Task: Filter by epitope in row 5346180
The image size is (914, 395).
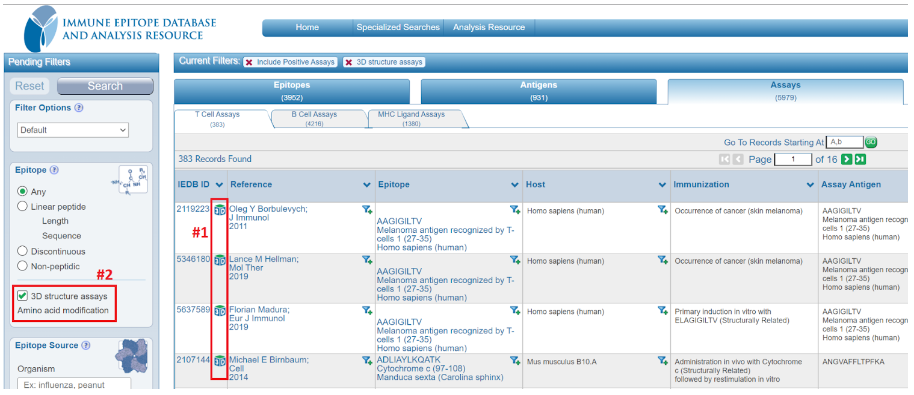Action: click(x=515, y=260)
